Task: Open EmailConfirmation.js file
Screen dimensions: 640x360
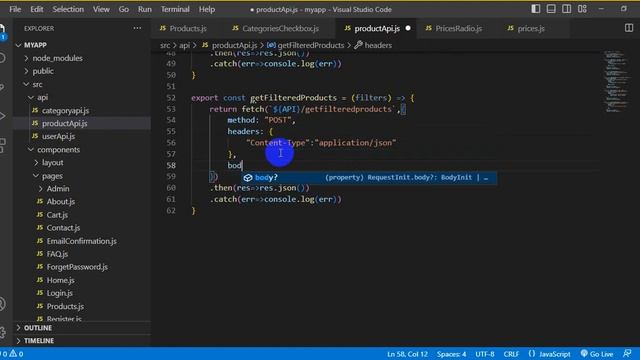Action: (x=81, y=241)
